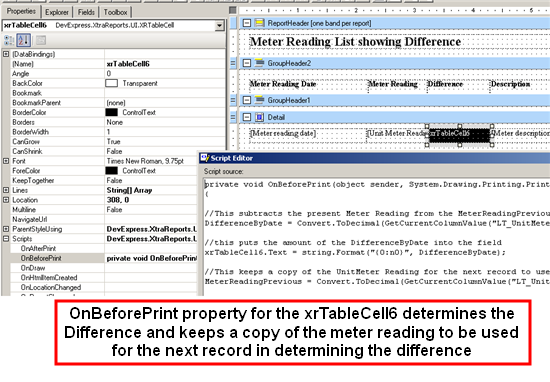Image resolution: width=550 pixels, height=382 pixels.
Task: Select the OnAfterPrint script property
Action: click(39, 248)
